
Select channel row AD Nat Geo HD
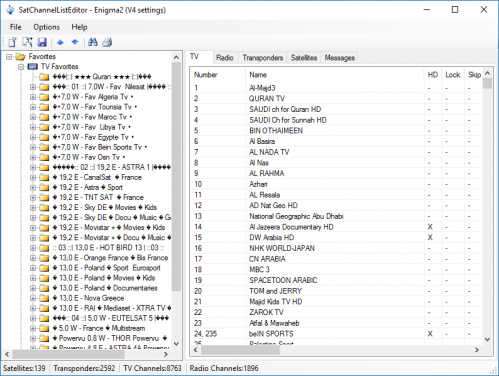[x=337, y=205]
